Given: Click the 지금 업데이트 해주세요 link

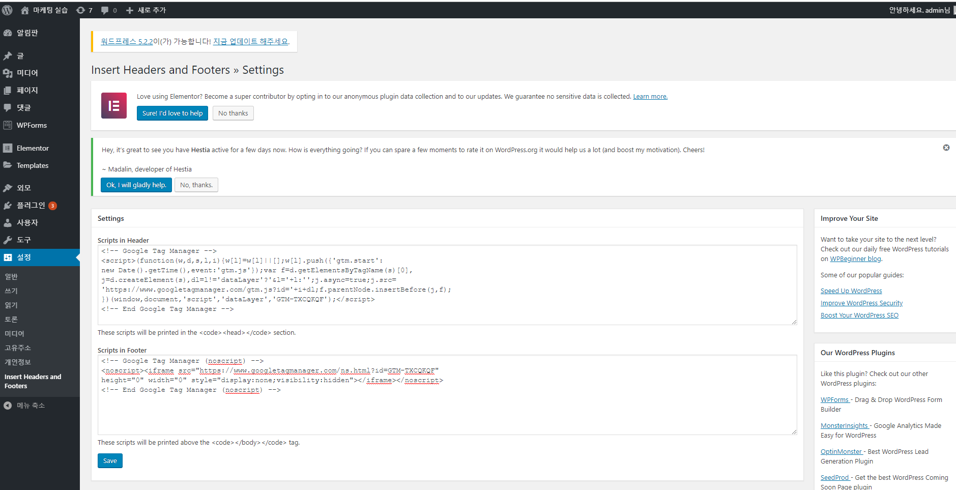Looking at the screenshot, I should coord(251,41).
